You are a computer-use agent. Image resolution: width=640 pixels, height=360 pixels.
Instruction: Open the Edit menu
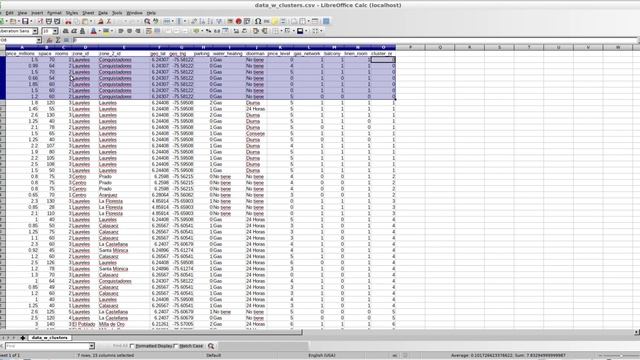(9, 13)
